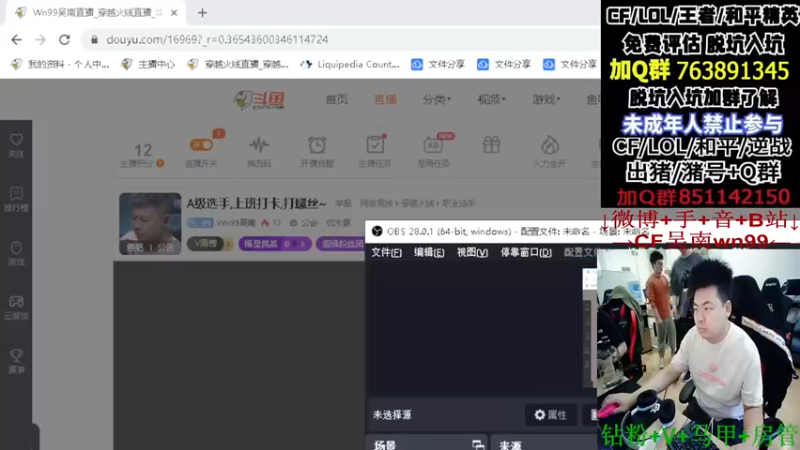Viewport: 800px width, 450px height.
Task: Open 云游戏 gamepad icon in sidebar
Action: (16, 308)
